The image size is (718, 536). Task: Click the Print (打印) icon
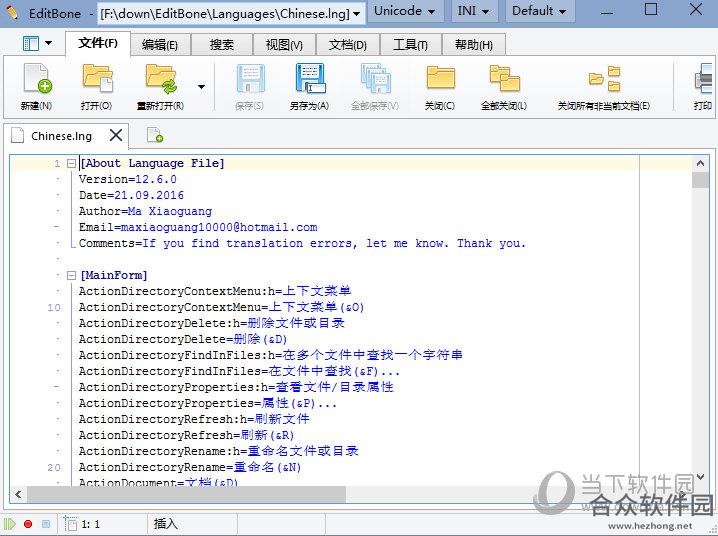[x=705, y=79]
